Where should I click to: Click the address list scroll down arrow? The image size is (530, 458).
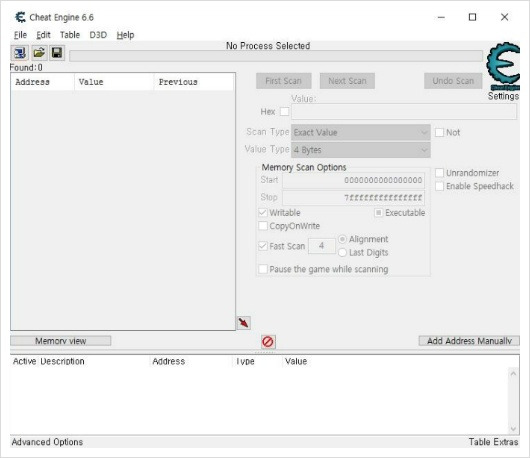pos(513,429)
